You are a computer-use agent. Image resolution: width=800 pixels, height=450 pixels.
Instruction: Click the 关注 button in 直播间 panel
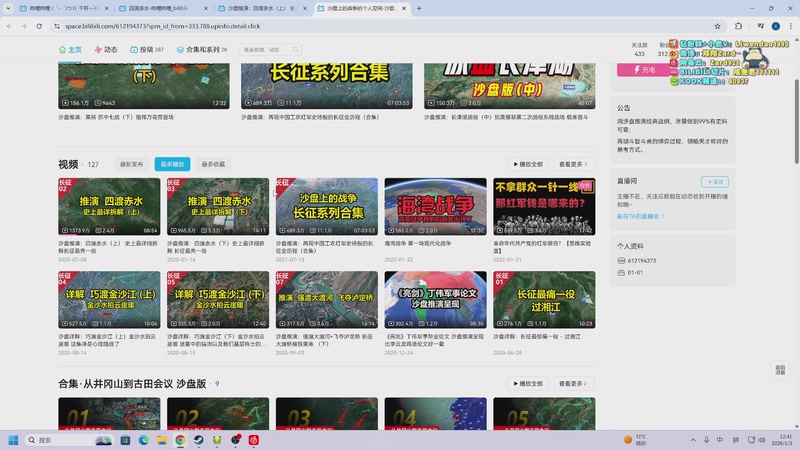coord(715,182)
